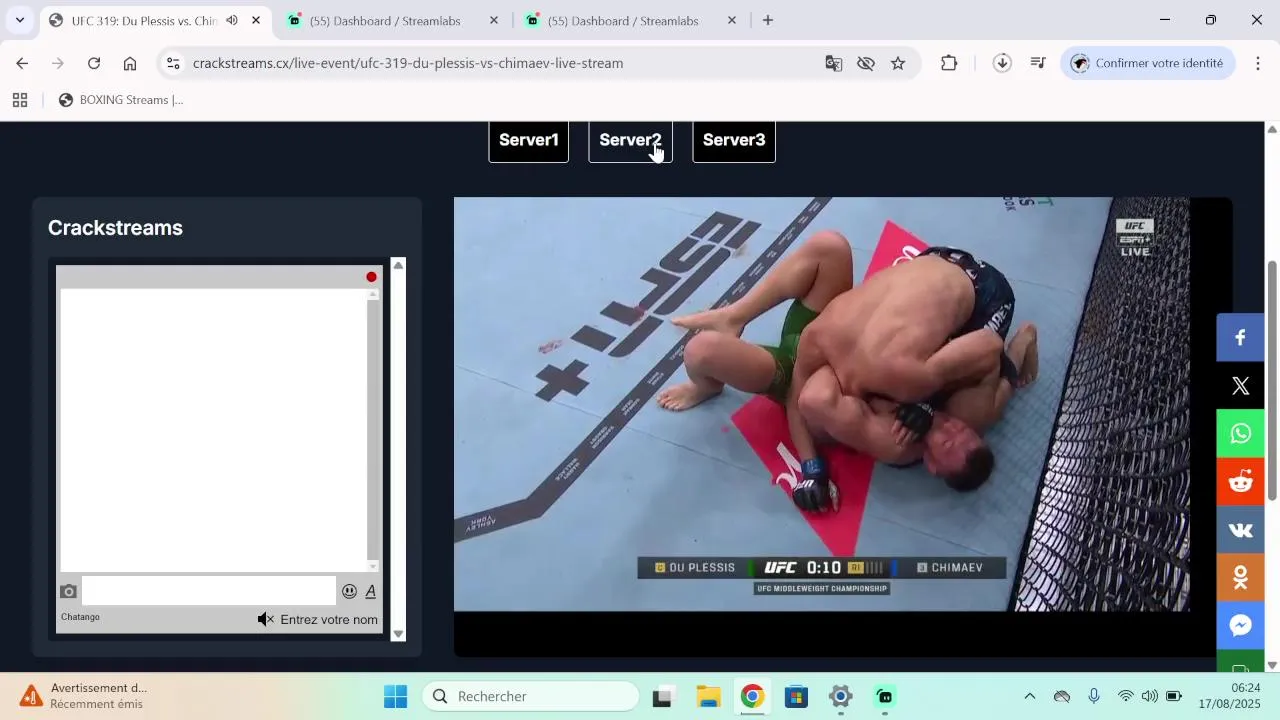Open Task View on taskbar
This screenshot has width=1280, height=720.
[x=662, y=697]
